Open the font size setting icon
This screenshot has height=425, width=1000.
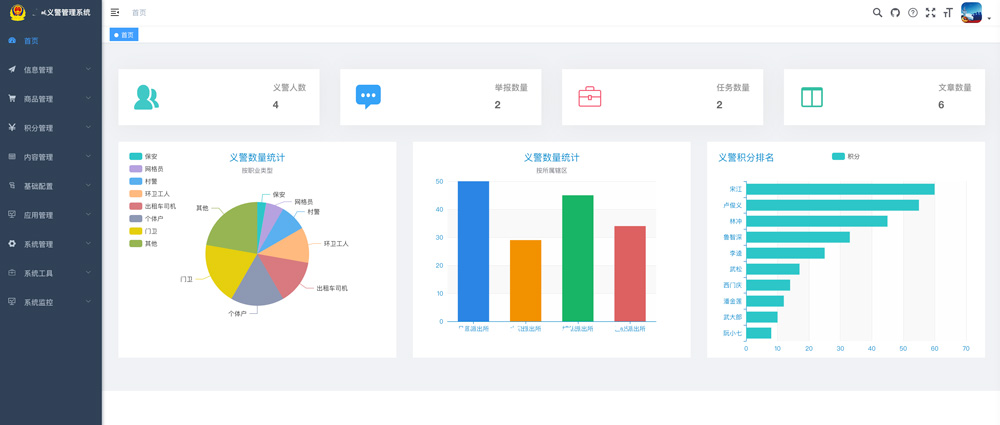click(x=947, y=13)
